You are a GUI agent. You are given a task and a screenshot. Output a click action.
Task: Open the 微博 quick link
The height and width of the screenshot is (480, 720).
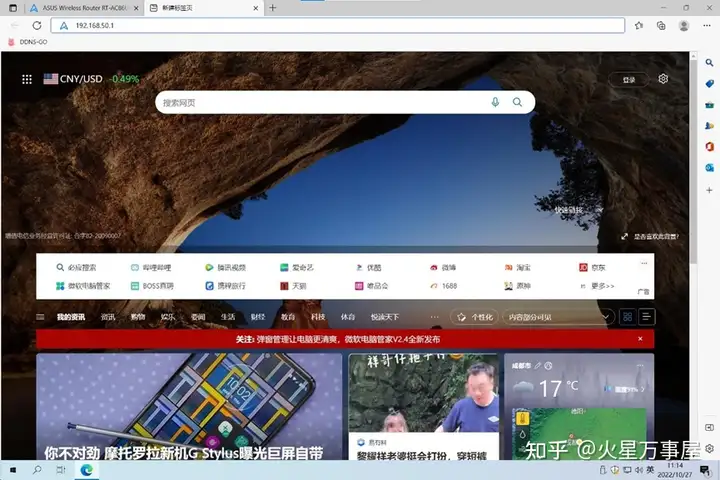443,267
